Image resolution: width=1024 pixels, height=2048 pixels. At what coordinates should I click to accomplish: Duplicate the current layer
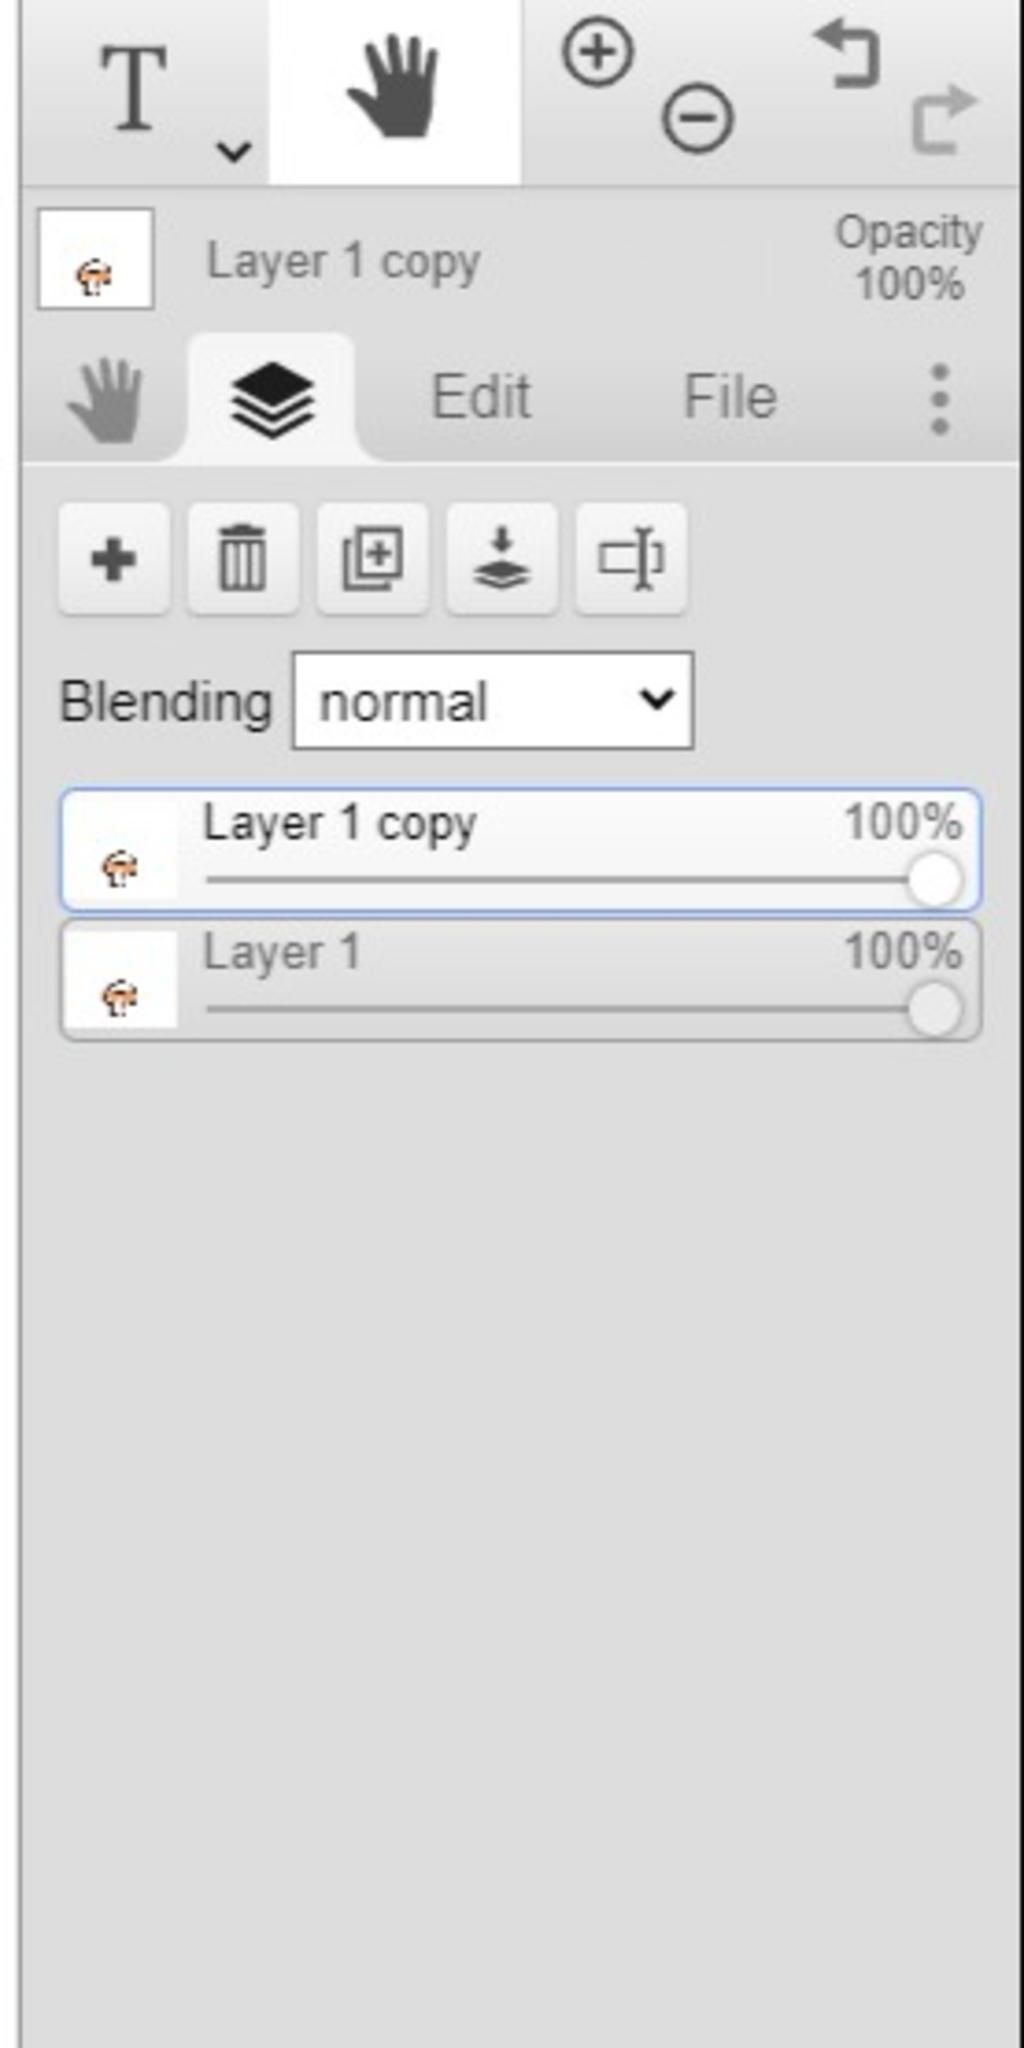372,559
